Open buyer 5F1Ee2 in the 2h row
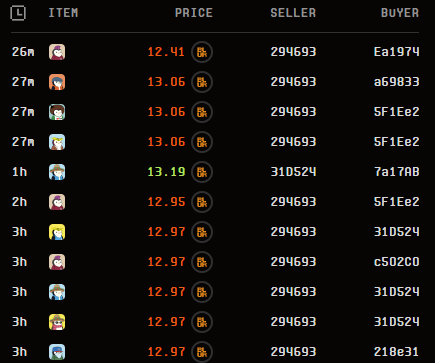The image size is (435, 363). pos(396,202)
